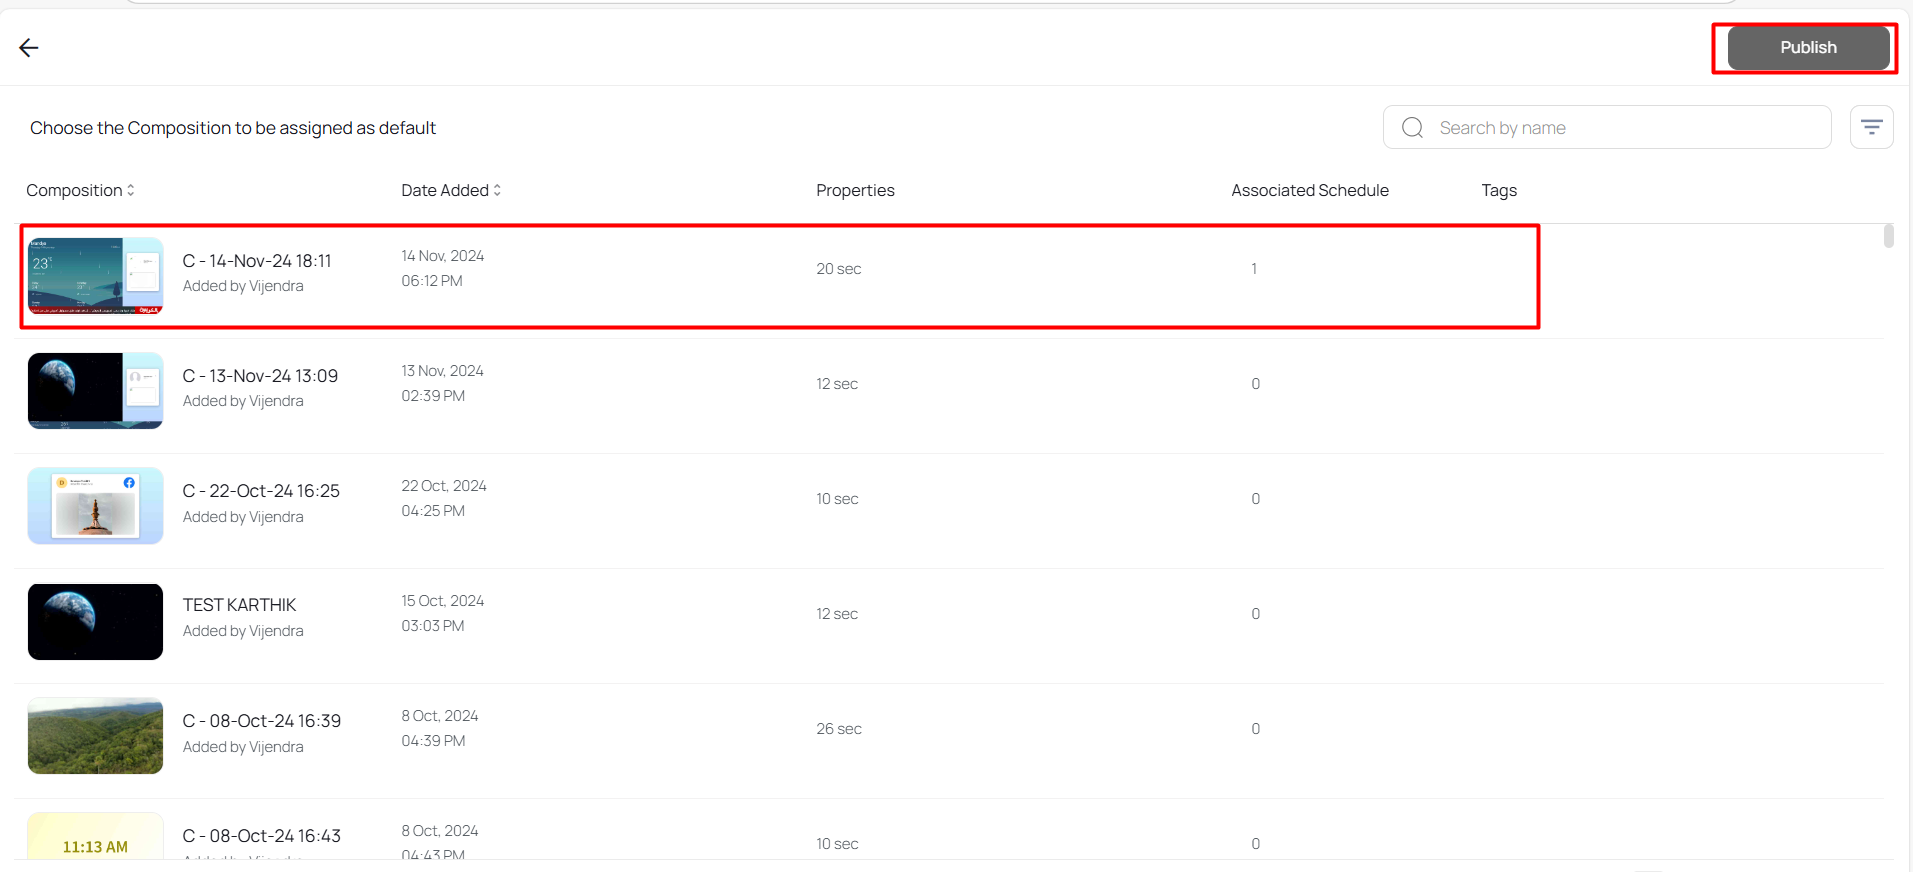
Task: Click the Tags column header
Action: coord(1498,190)
